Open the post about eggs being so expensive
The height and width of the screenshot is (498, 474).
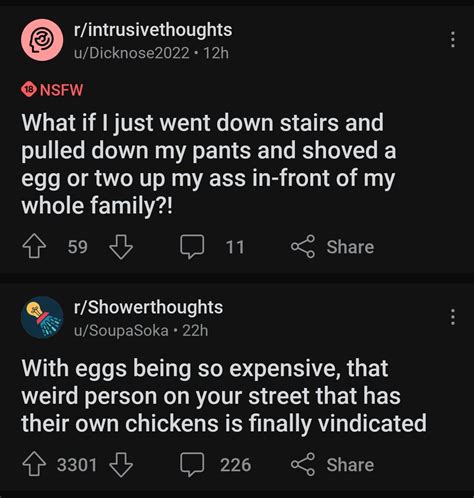224,396
